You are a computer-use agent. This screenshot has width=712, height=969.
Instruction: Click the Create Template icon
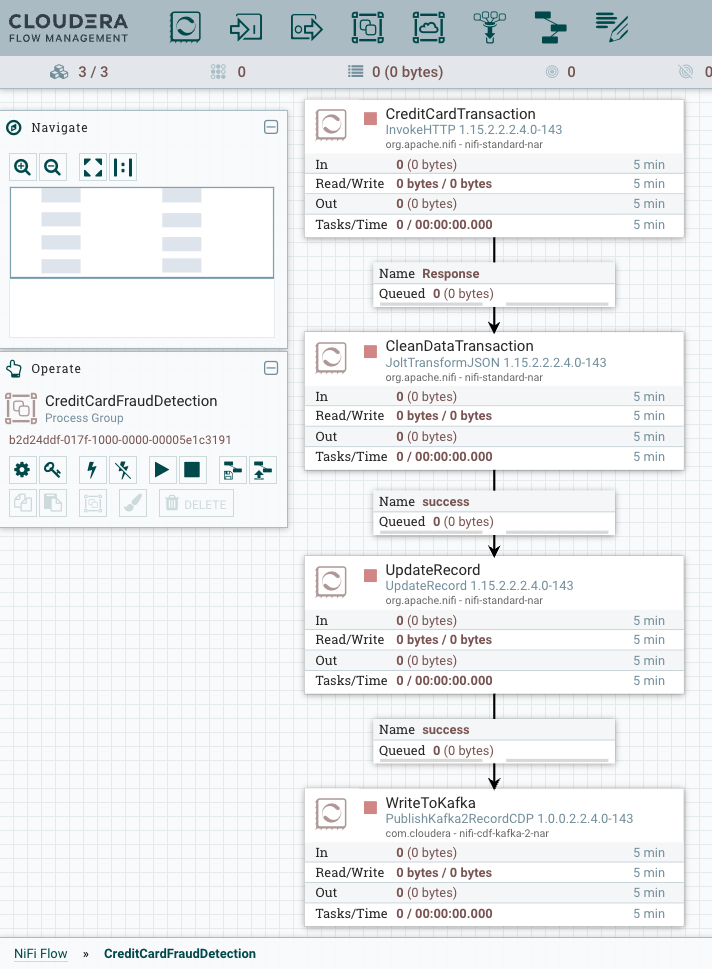[232, 470]
